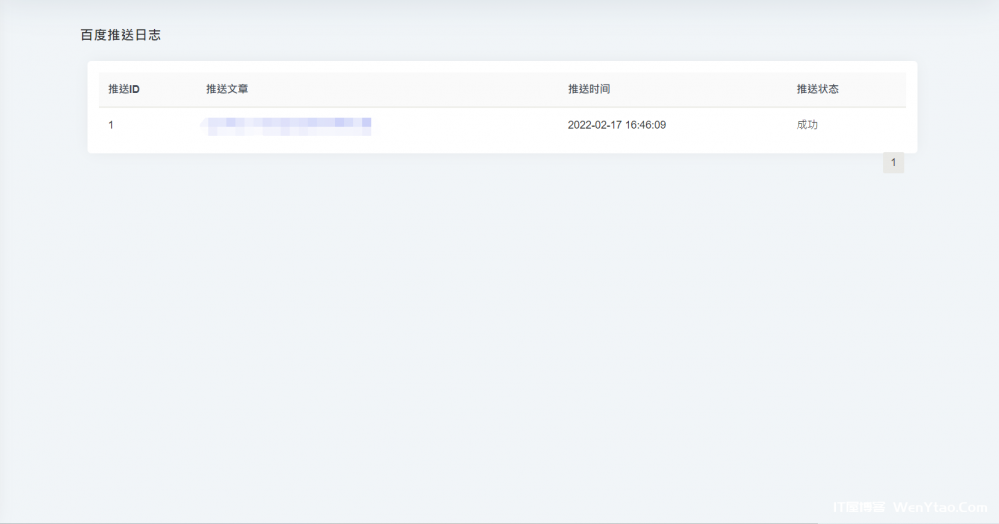Click the date 2022-02-17 in the row
The height and width of the screenshot is (524, 999).
point(595,125)
